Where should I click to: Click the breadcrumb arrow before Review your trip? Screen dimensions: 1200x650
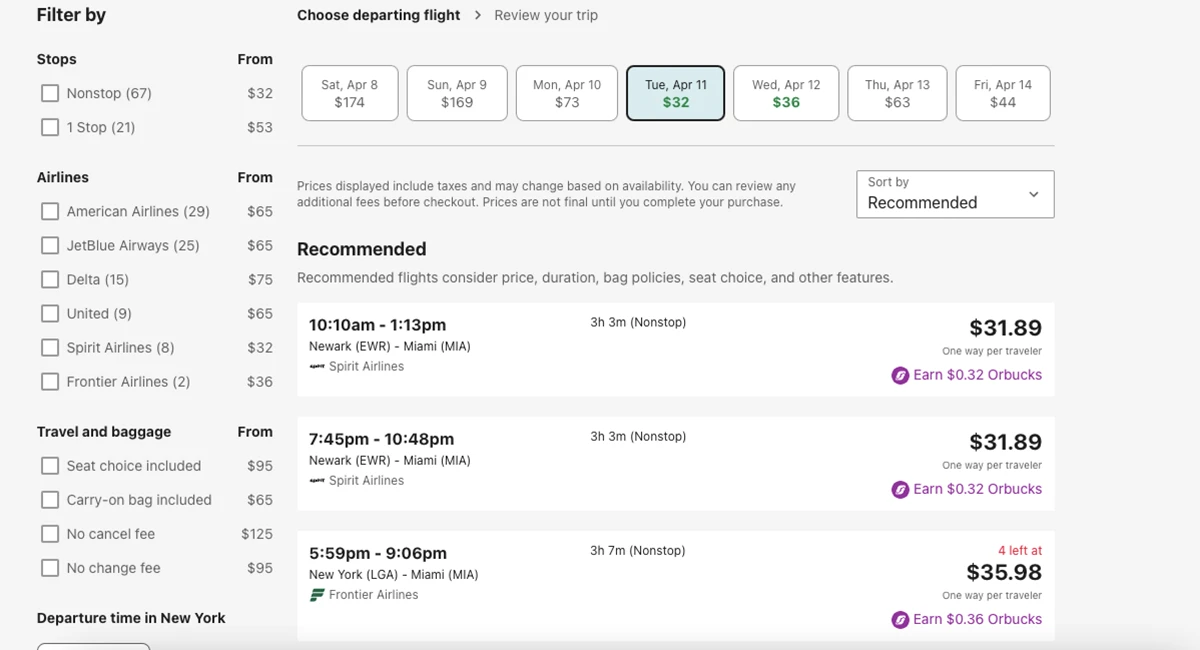tap(478, 15)
